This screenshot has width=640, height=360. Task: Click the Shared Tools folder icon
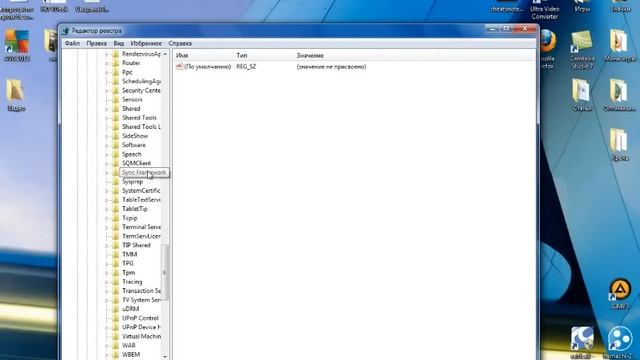(x=116, y=118)
